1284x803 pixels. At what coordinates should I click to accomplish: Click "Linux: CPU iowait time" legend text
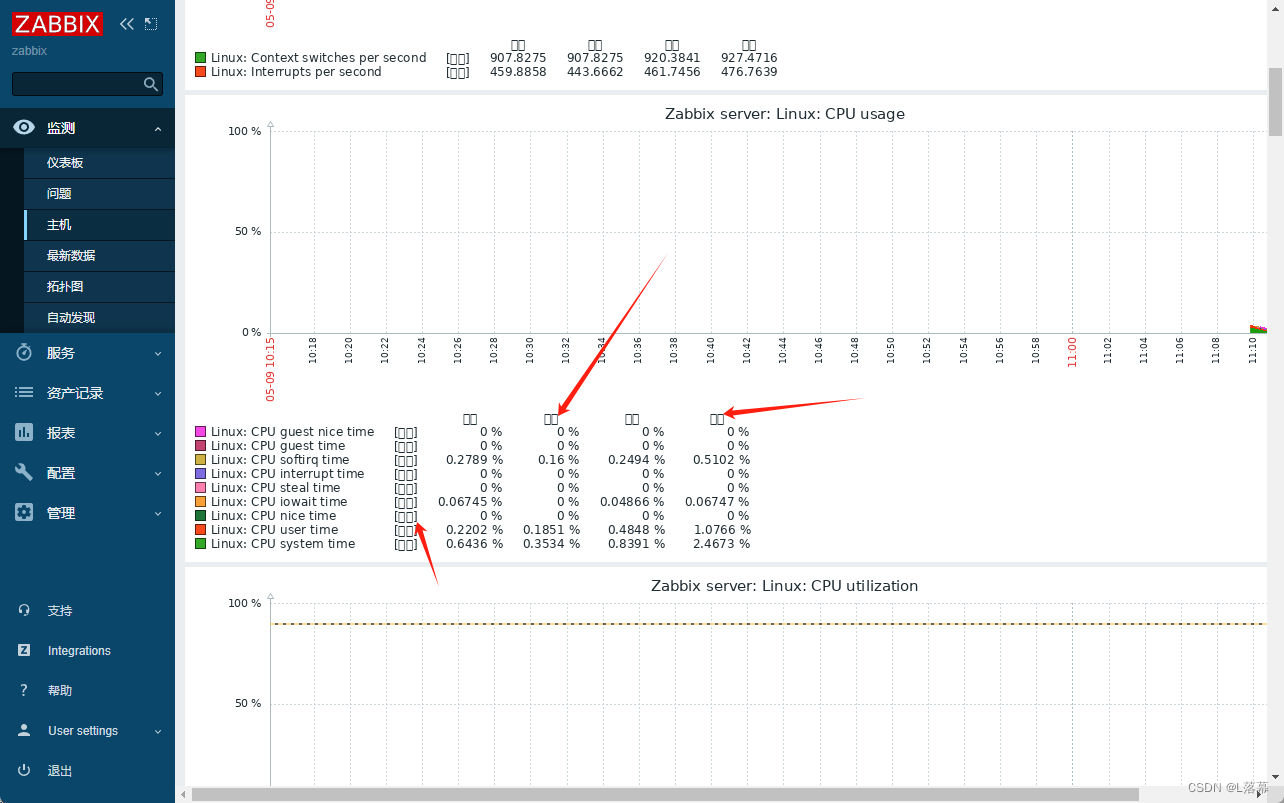point(279,502)
